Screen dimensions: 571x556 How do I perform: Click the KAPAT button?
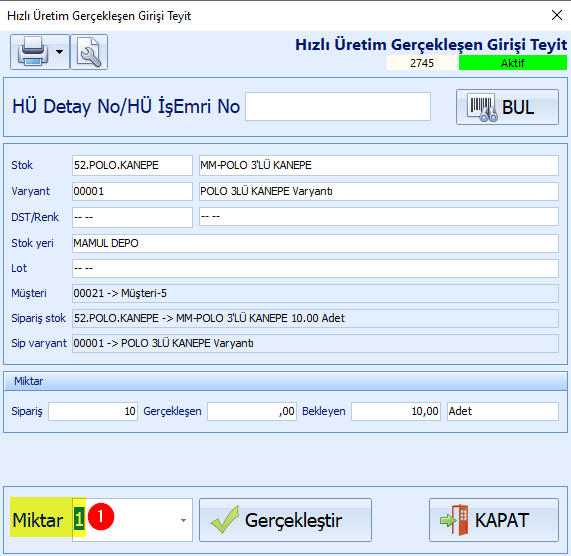(x=494, y=520)
